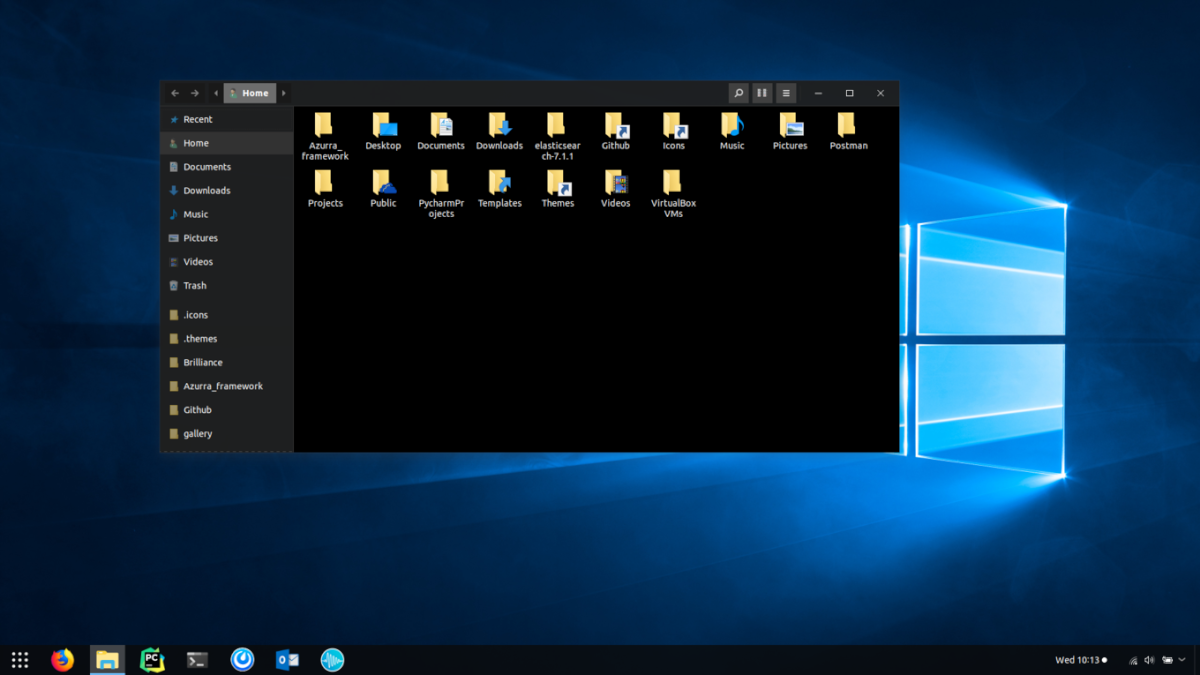Select the VirtualBox VMs folder

673,183
